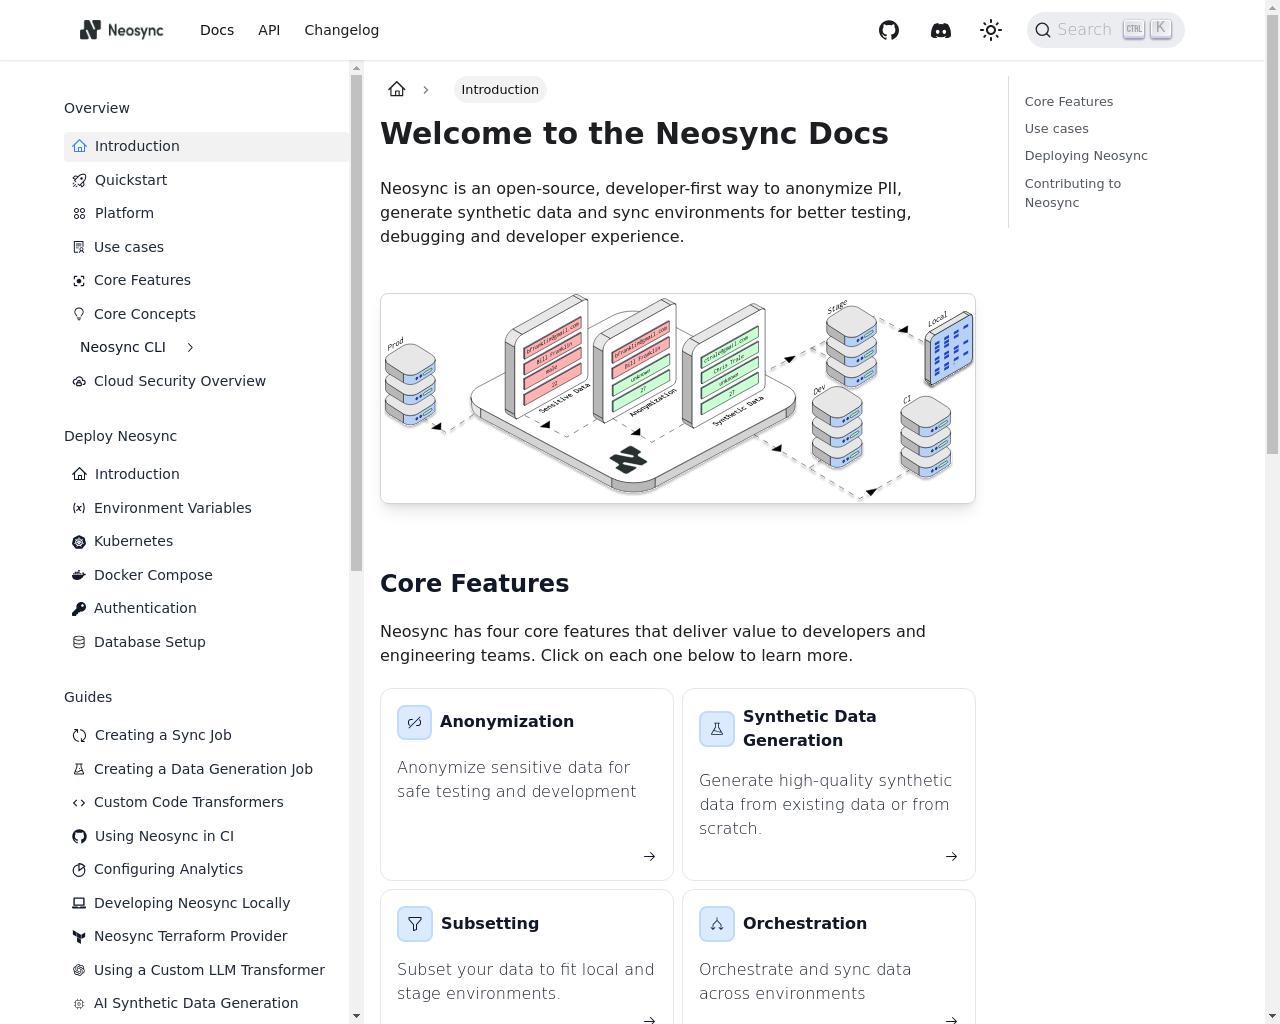The width and height of the screenshot is (1280, 1024).
Task: Jump to Use cases in table of contents
Action: coord(1056,128)
